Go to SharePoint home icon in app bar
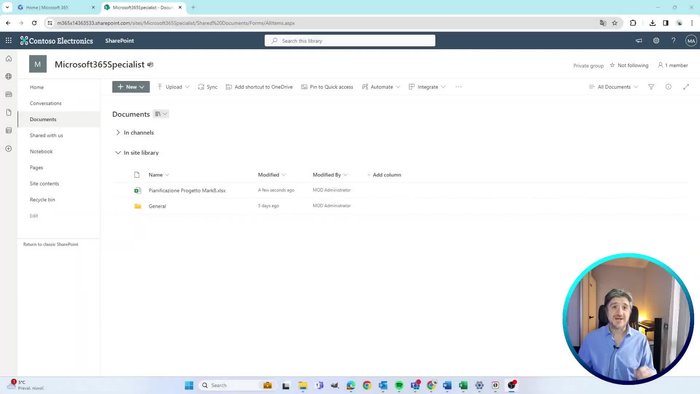 8,58
